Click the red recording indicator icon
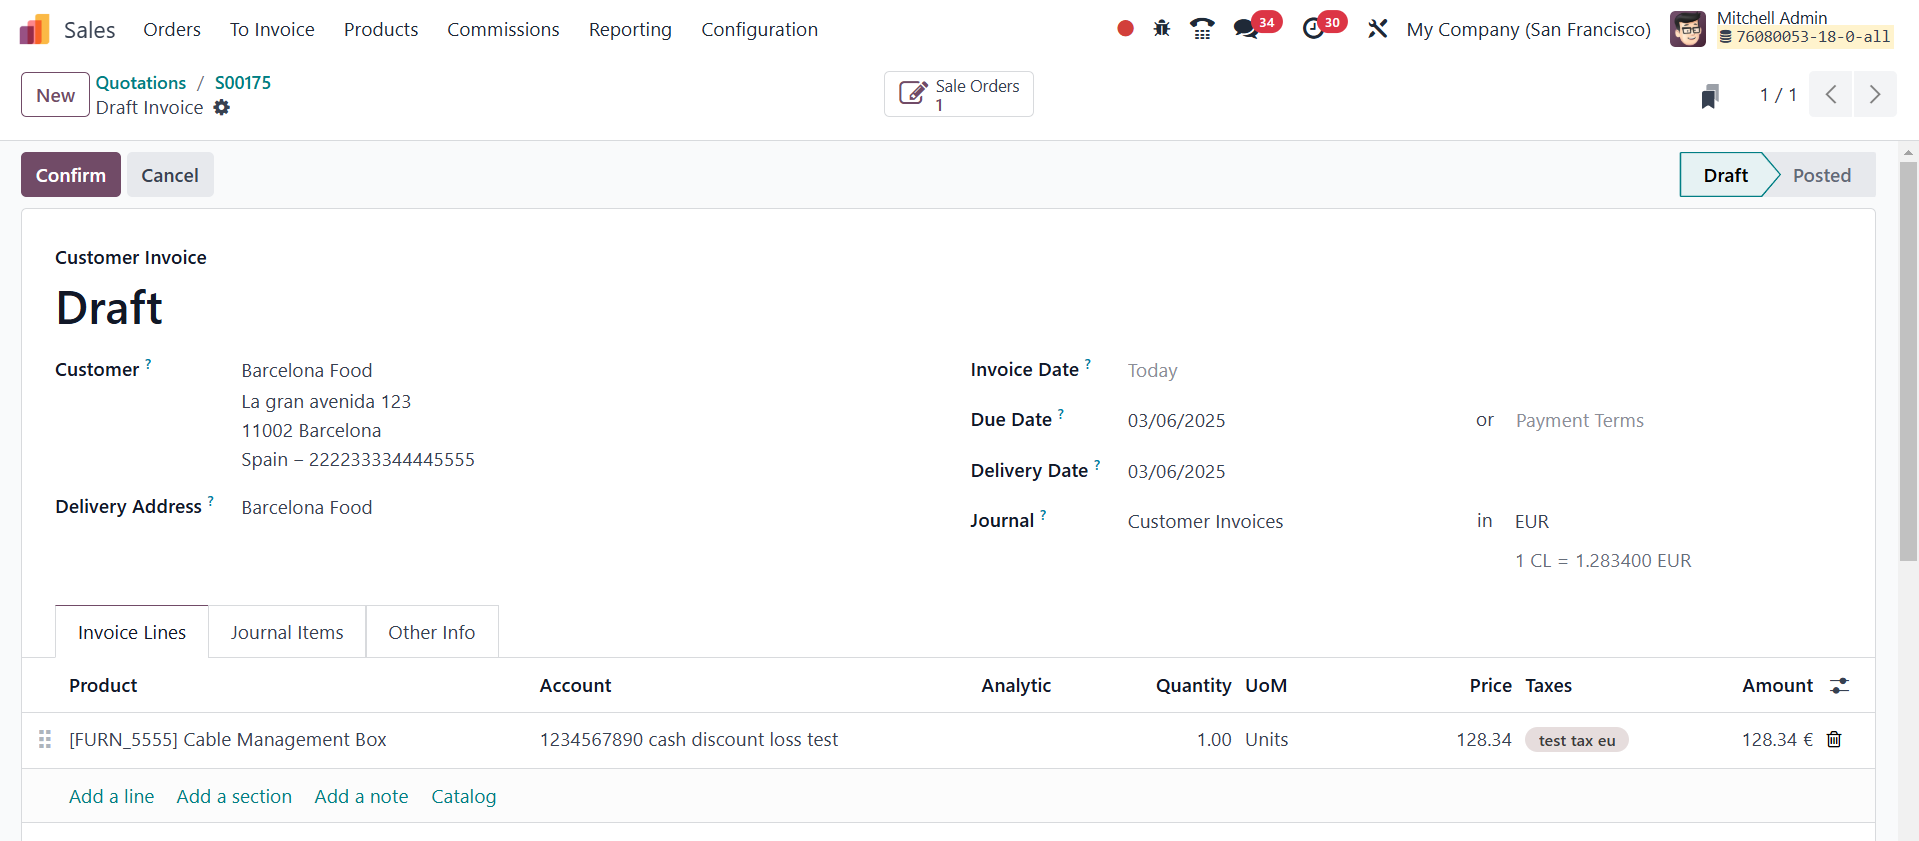The height and width of the screenshot is (841, 1919). 1125,29
